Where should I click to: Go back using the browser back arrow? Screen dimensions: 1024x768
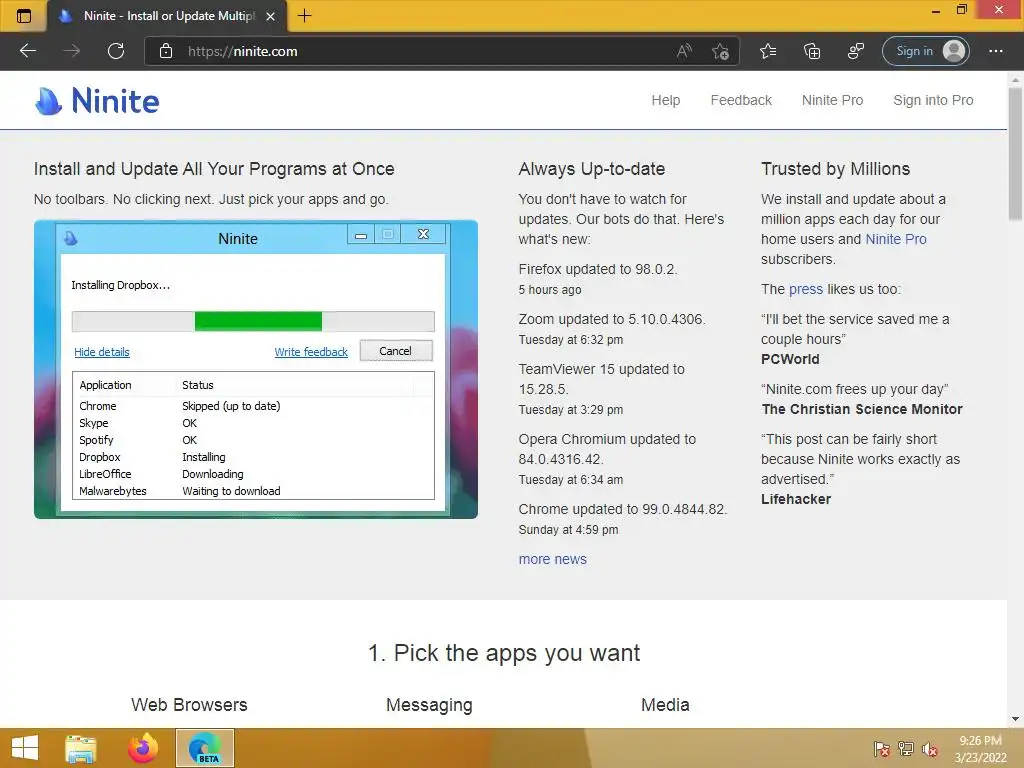pos(28,51)
